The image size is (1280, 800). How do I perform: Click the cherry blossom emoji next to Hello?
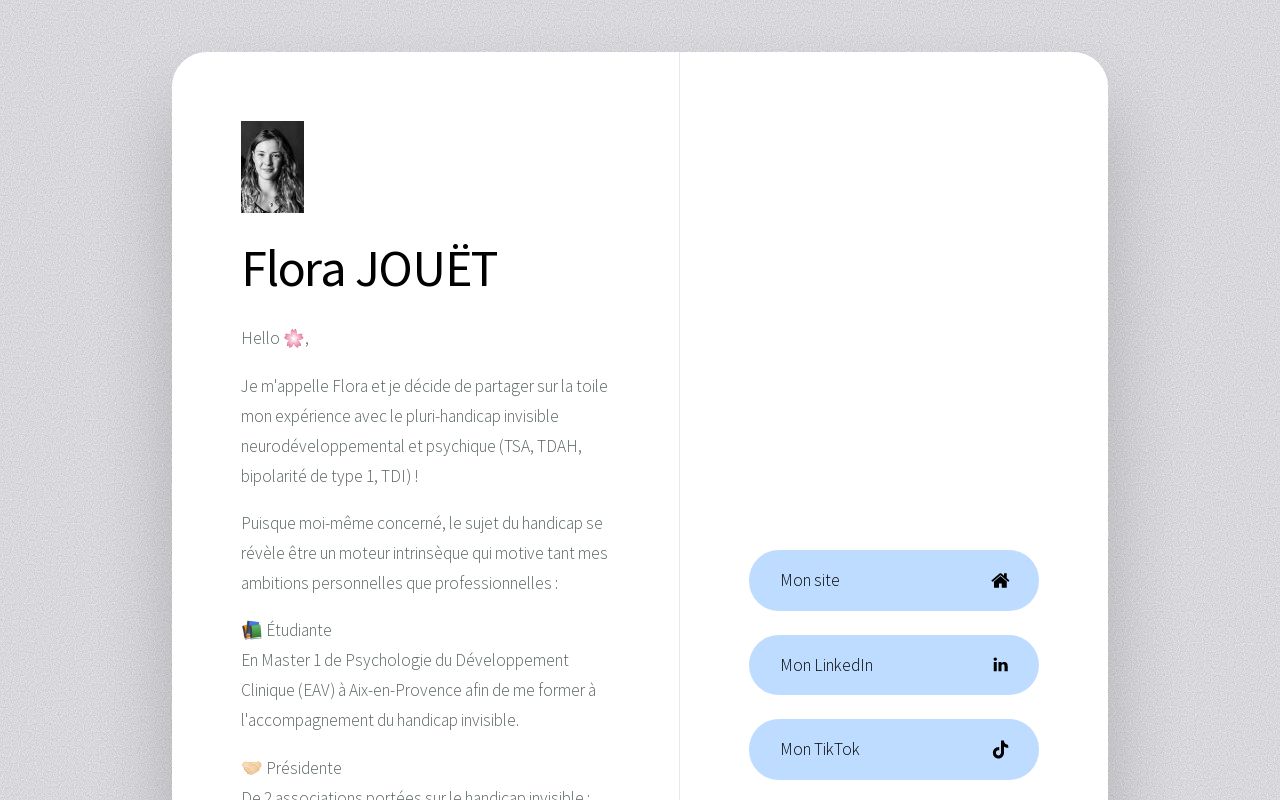293,338
